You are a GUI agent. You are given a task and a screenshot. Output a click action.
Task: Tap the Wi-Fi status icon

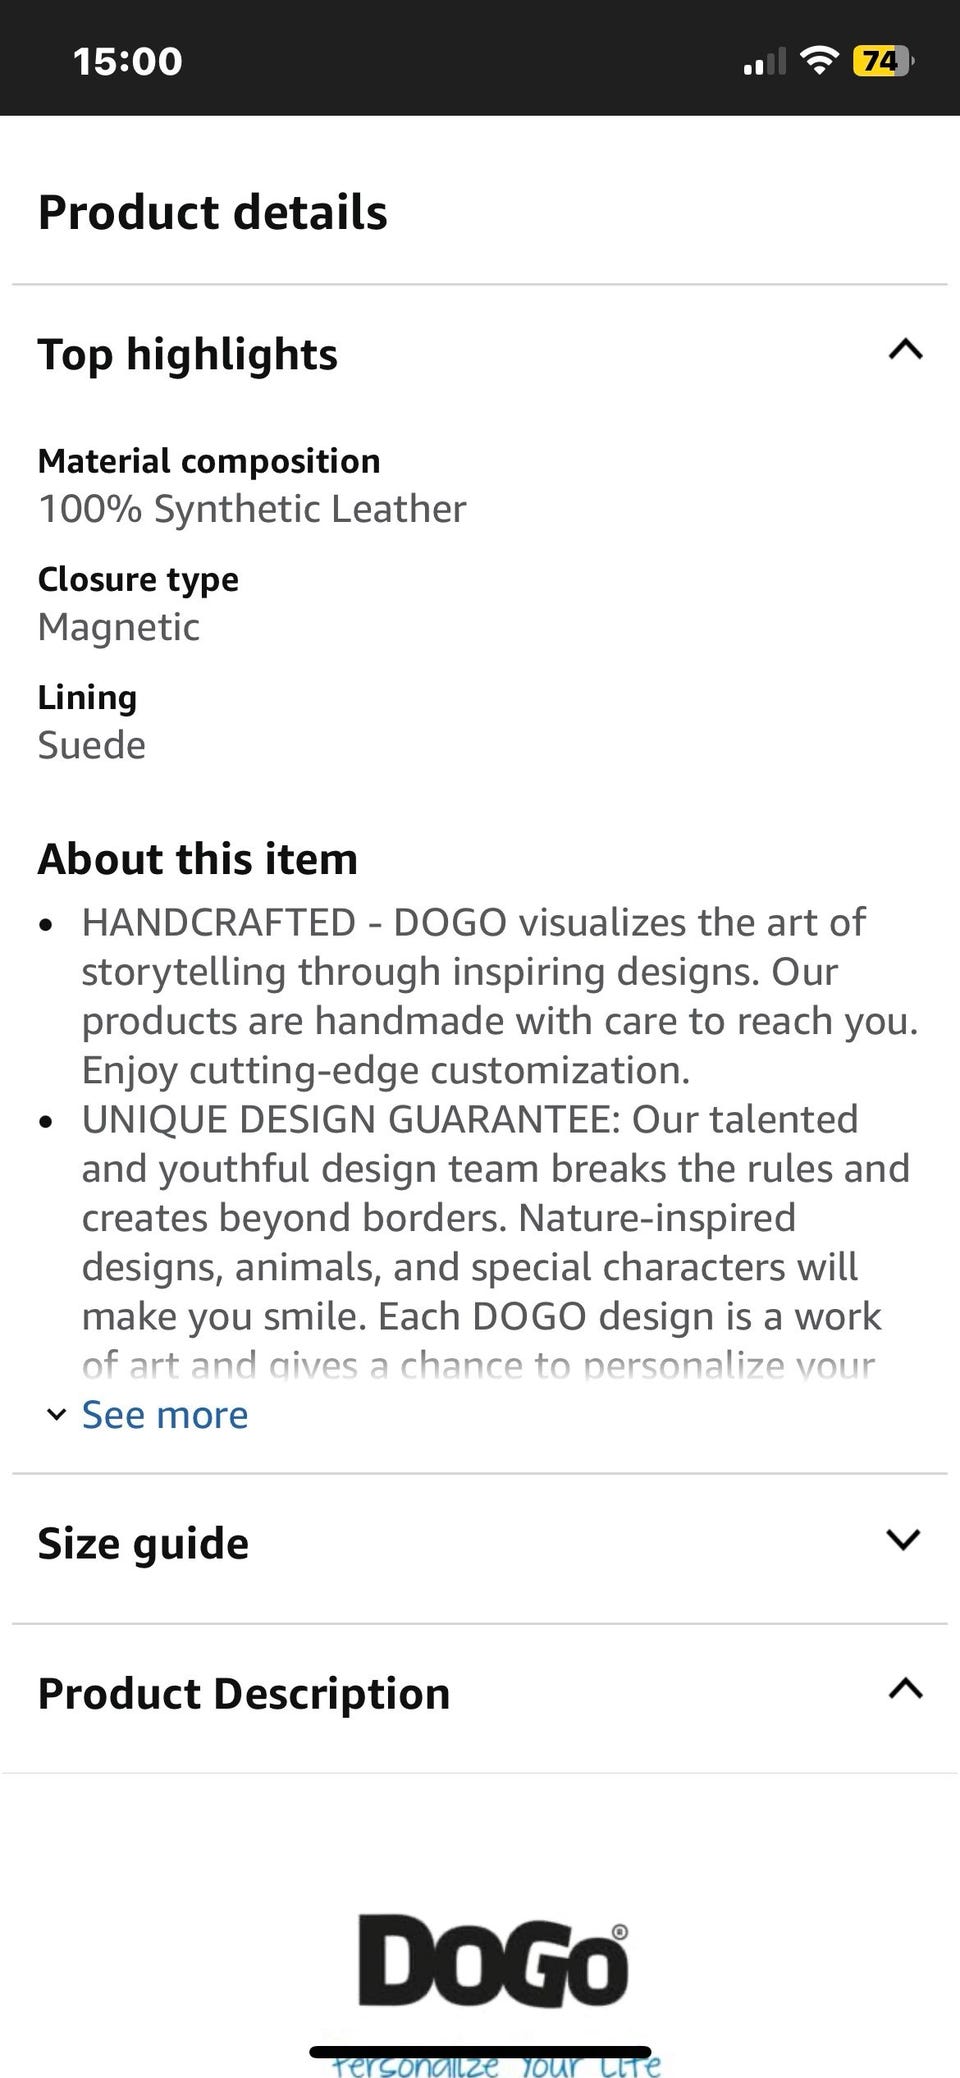820,61
